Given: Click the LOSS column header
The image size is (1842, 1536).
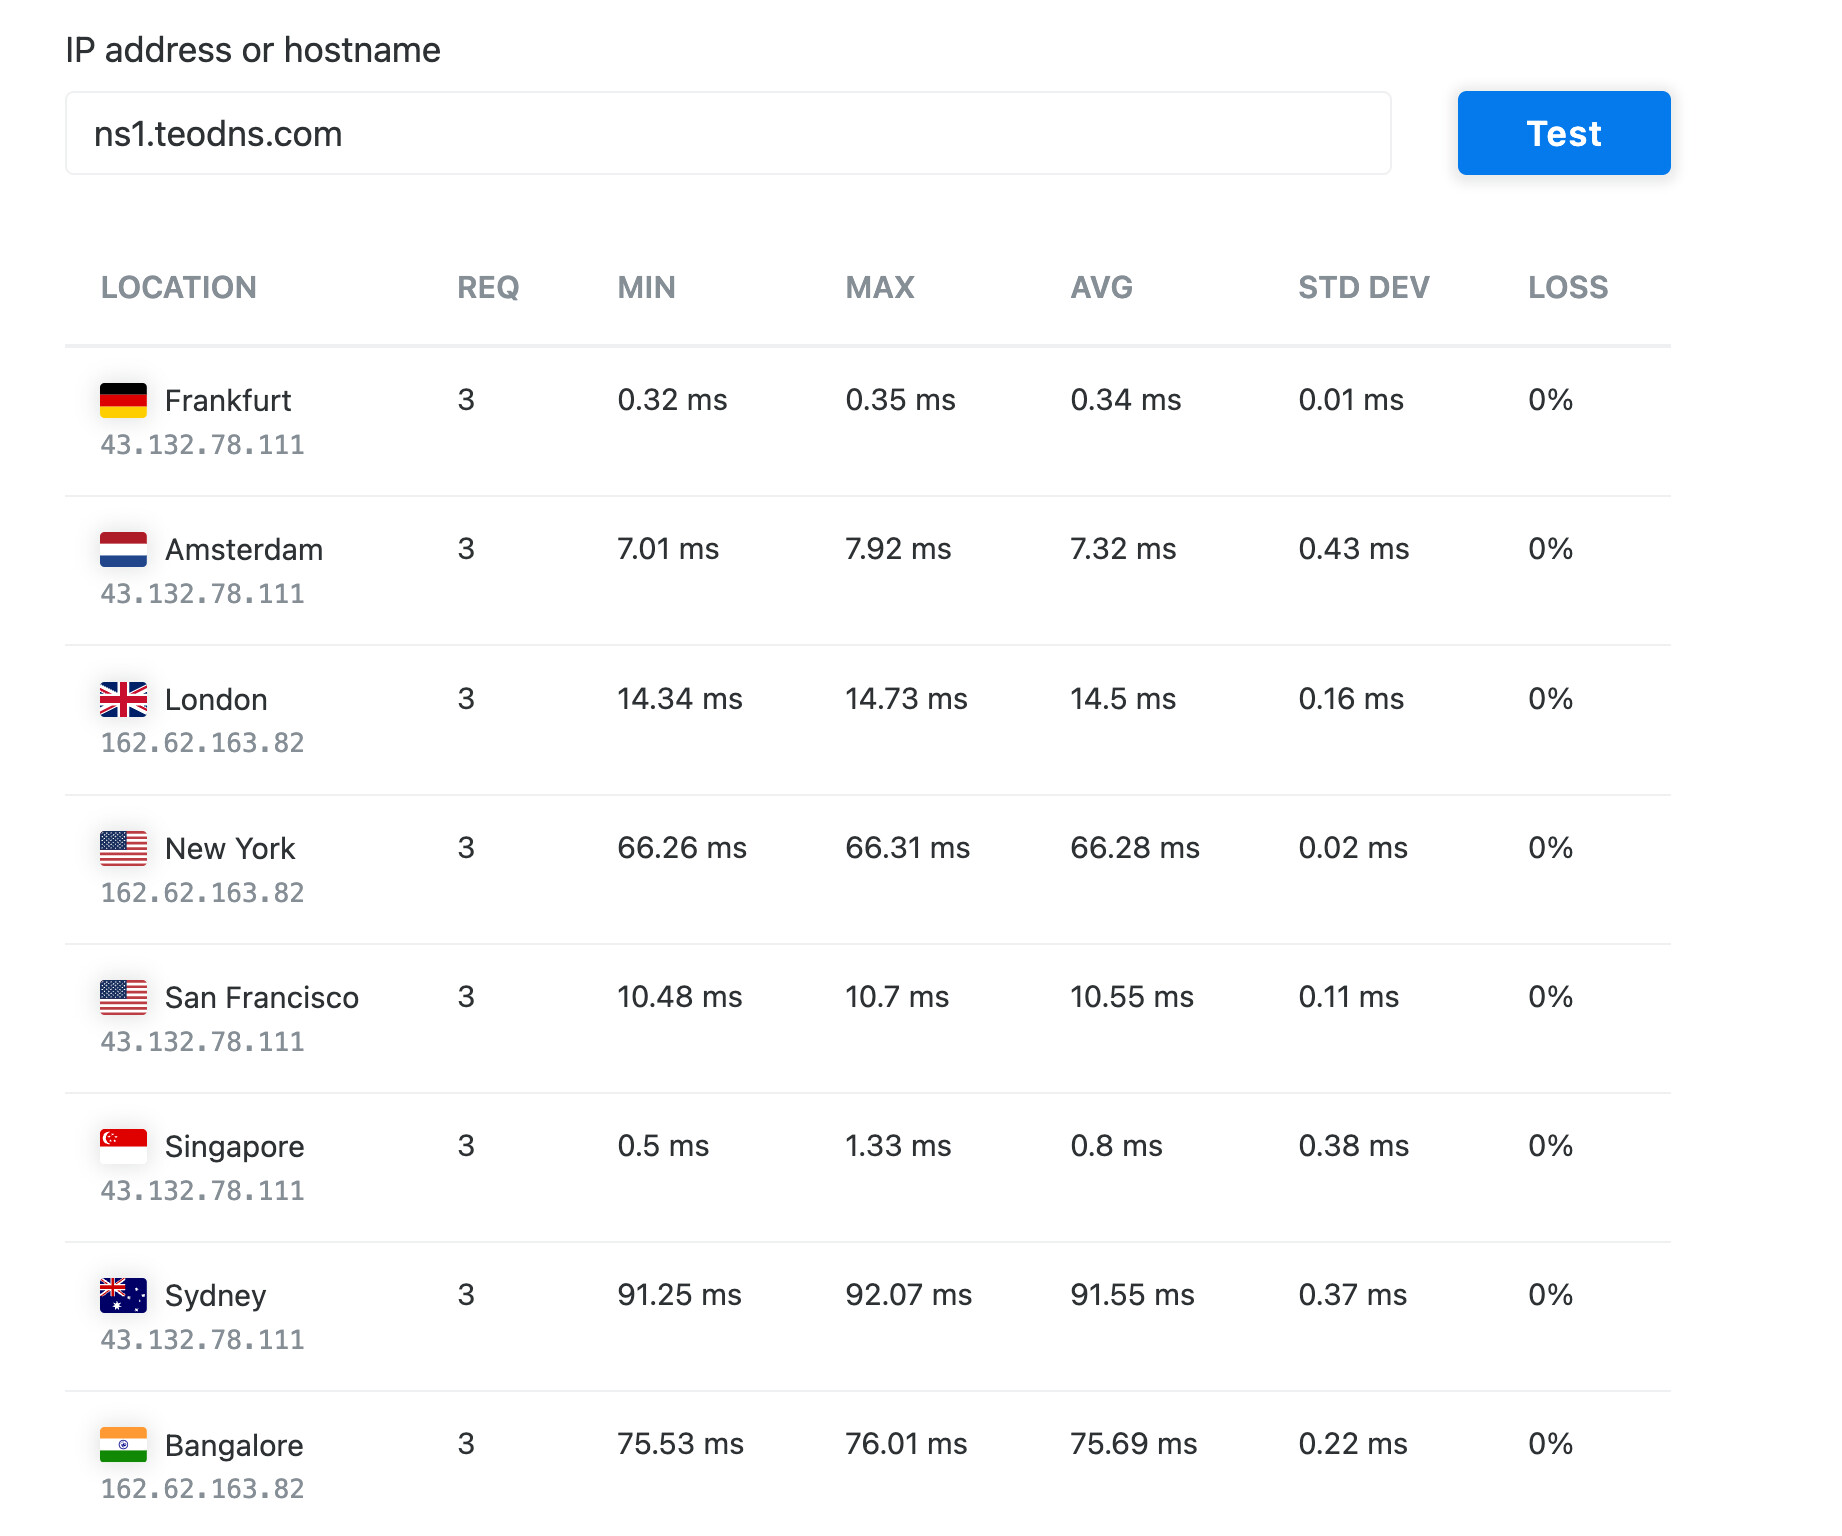Looking at the screenshot, I should coord(1567,288).
